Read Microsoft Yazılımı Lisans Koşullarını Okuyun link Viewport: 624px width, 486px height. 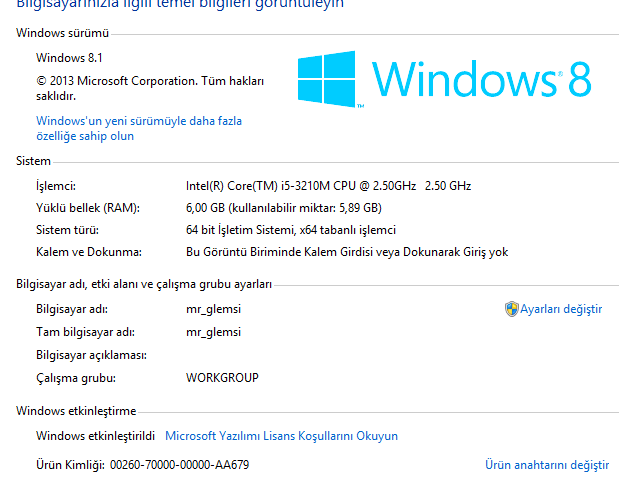(281, 436)
